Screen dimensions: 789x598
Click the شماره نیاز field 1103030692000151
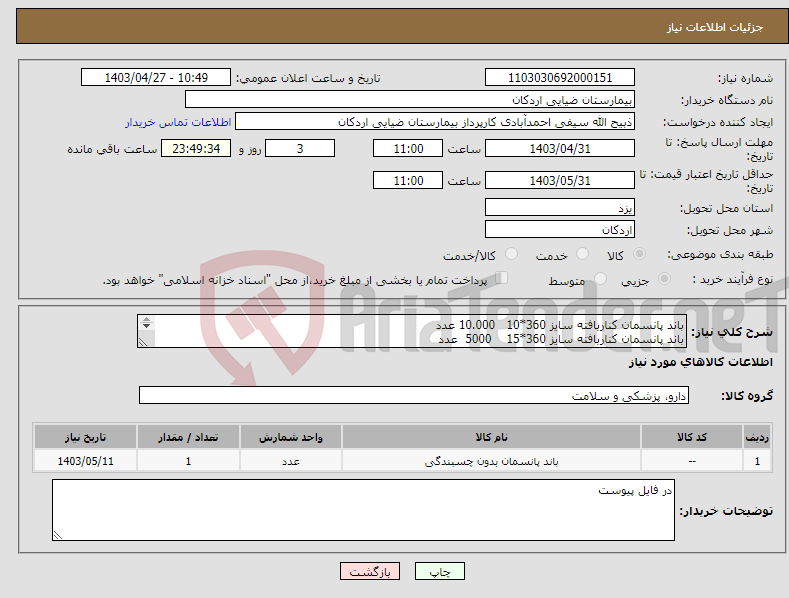click(560, 78)
